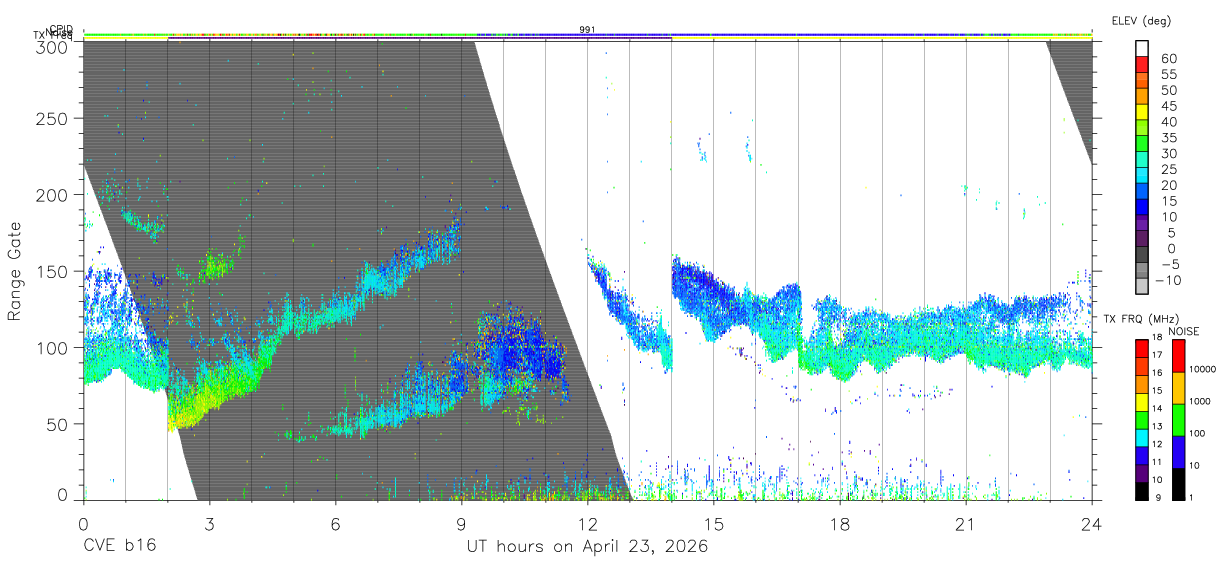Click the 45 tick label on ELEV colorbar
Viewport: 1228px width, 567px height.
click(1170, 105)
